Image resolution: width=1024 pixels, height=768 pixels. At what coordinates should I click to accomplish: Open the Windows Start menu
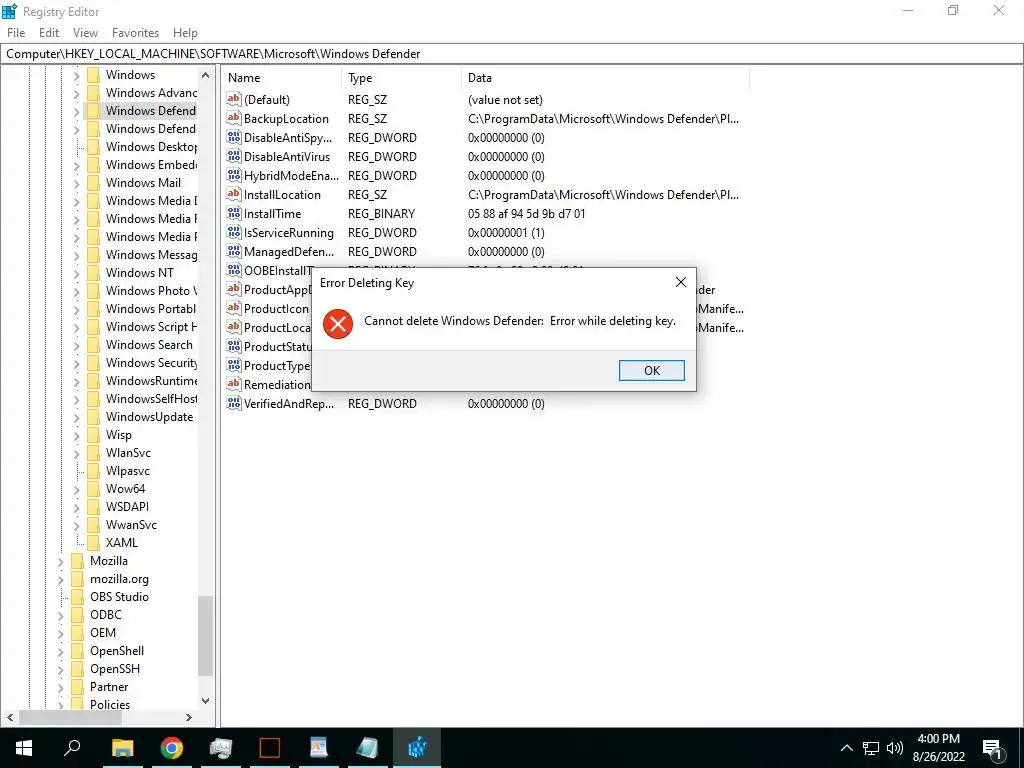[x=24, y=748]
